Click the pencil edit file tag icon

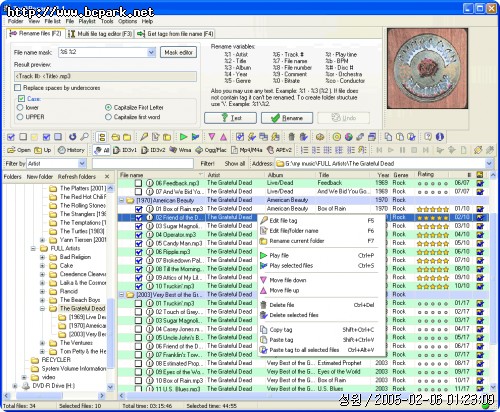tap(144, 137)
